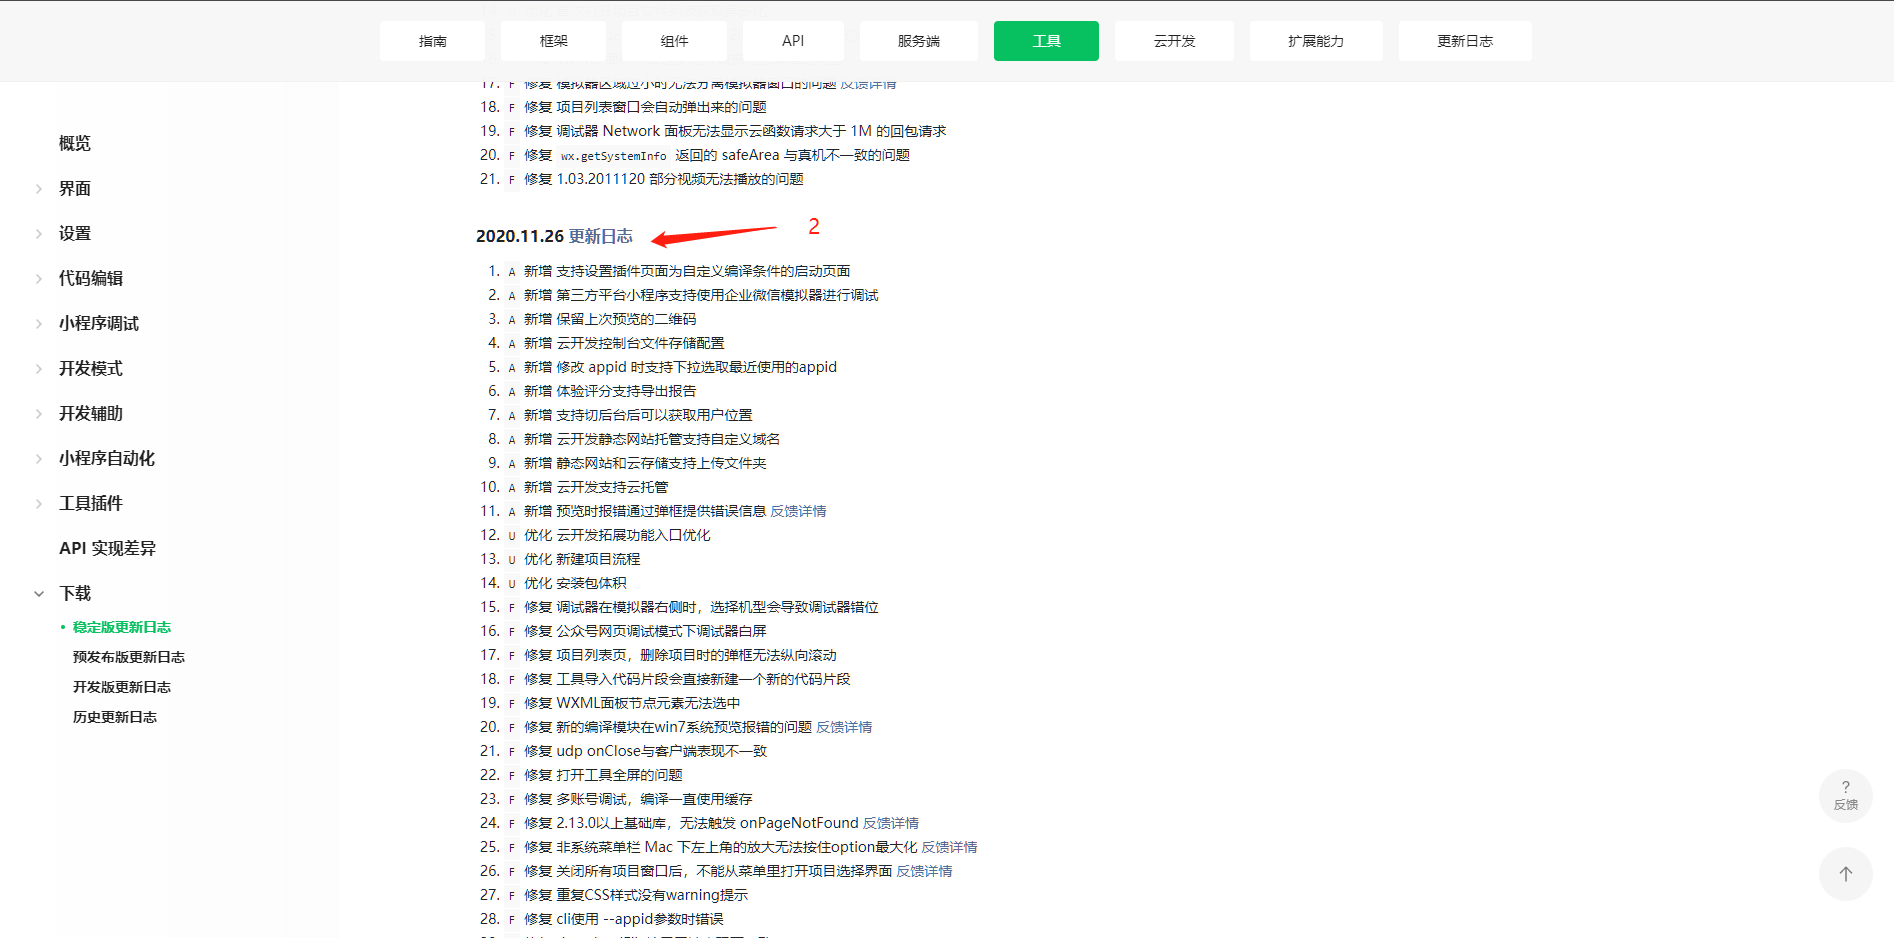This screenshot has height=938, width=1894.
Task: Open the top 更新日志 tab
Action: tap(1465, 41)
